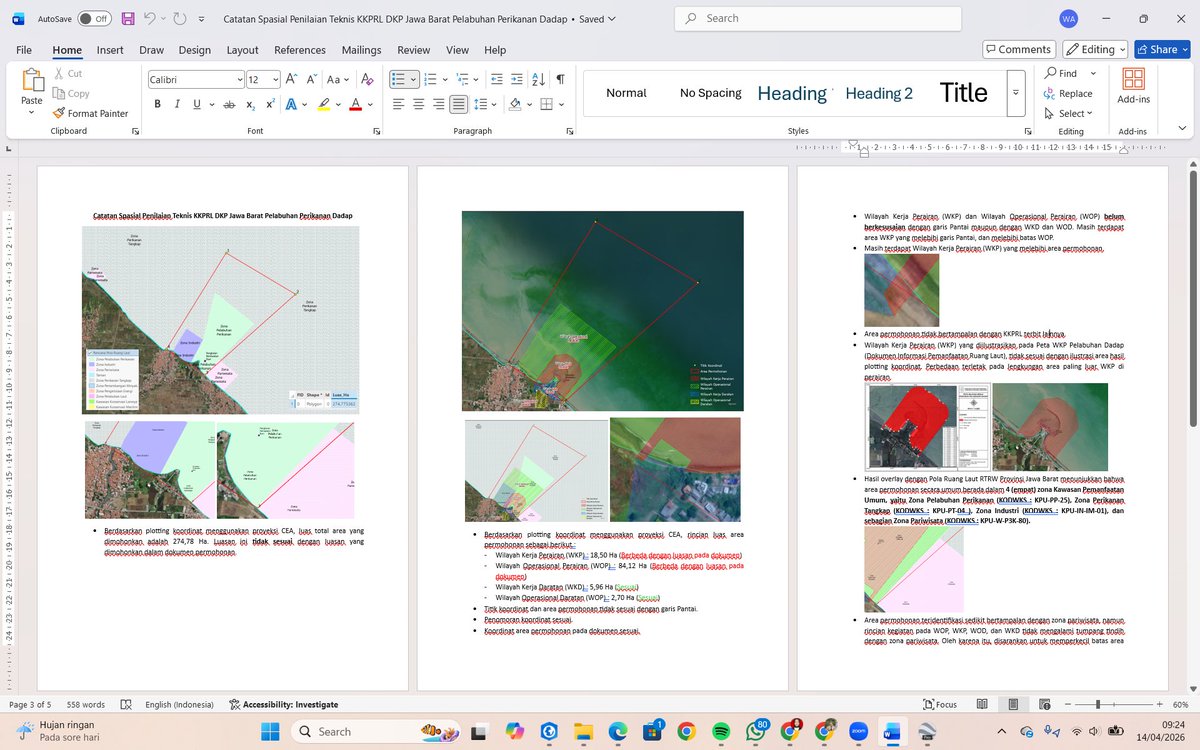Viewport: 1200px width, 750px height.
Task: Increase font size with grow icon
Action: tap(291, 79)
